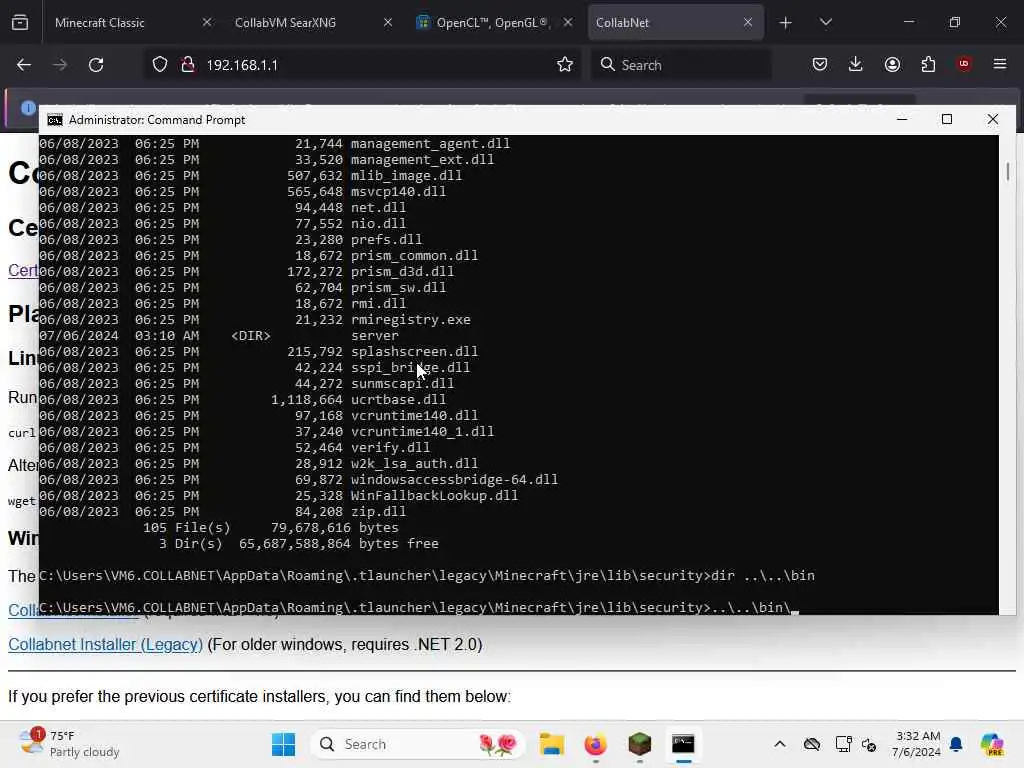1024x768 pixels.
Task: Click ucrtbase.dll in the listing
Action: (x=398, y=400)
